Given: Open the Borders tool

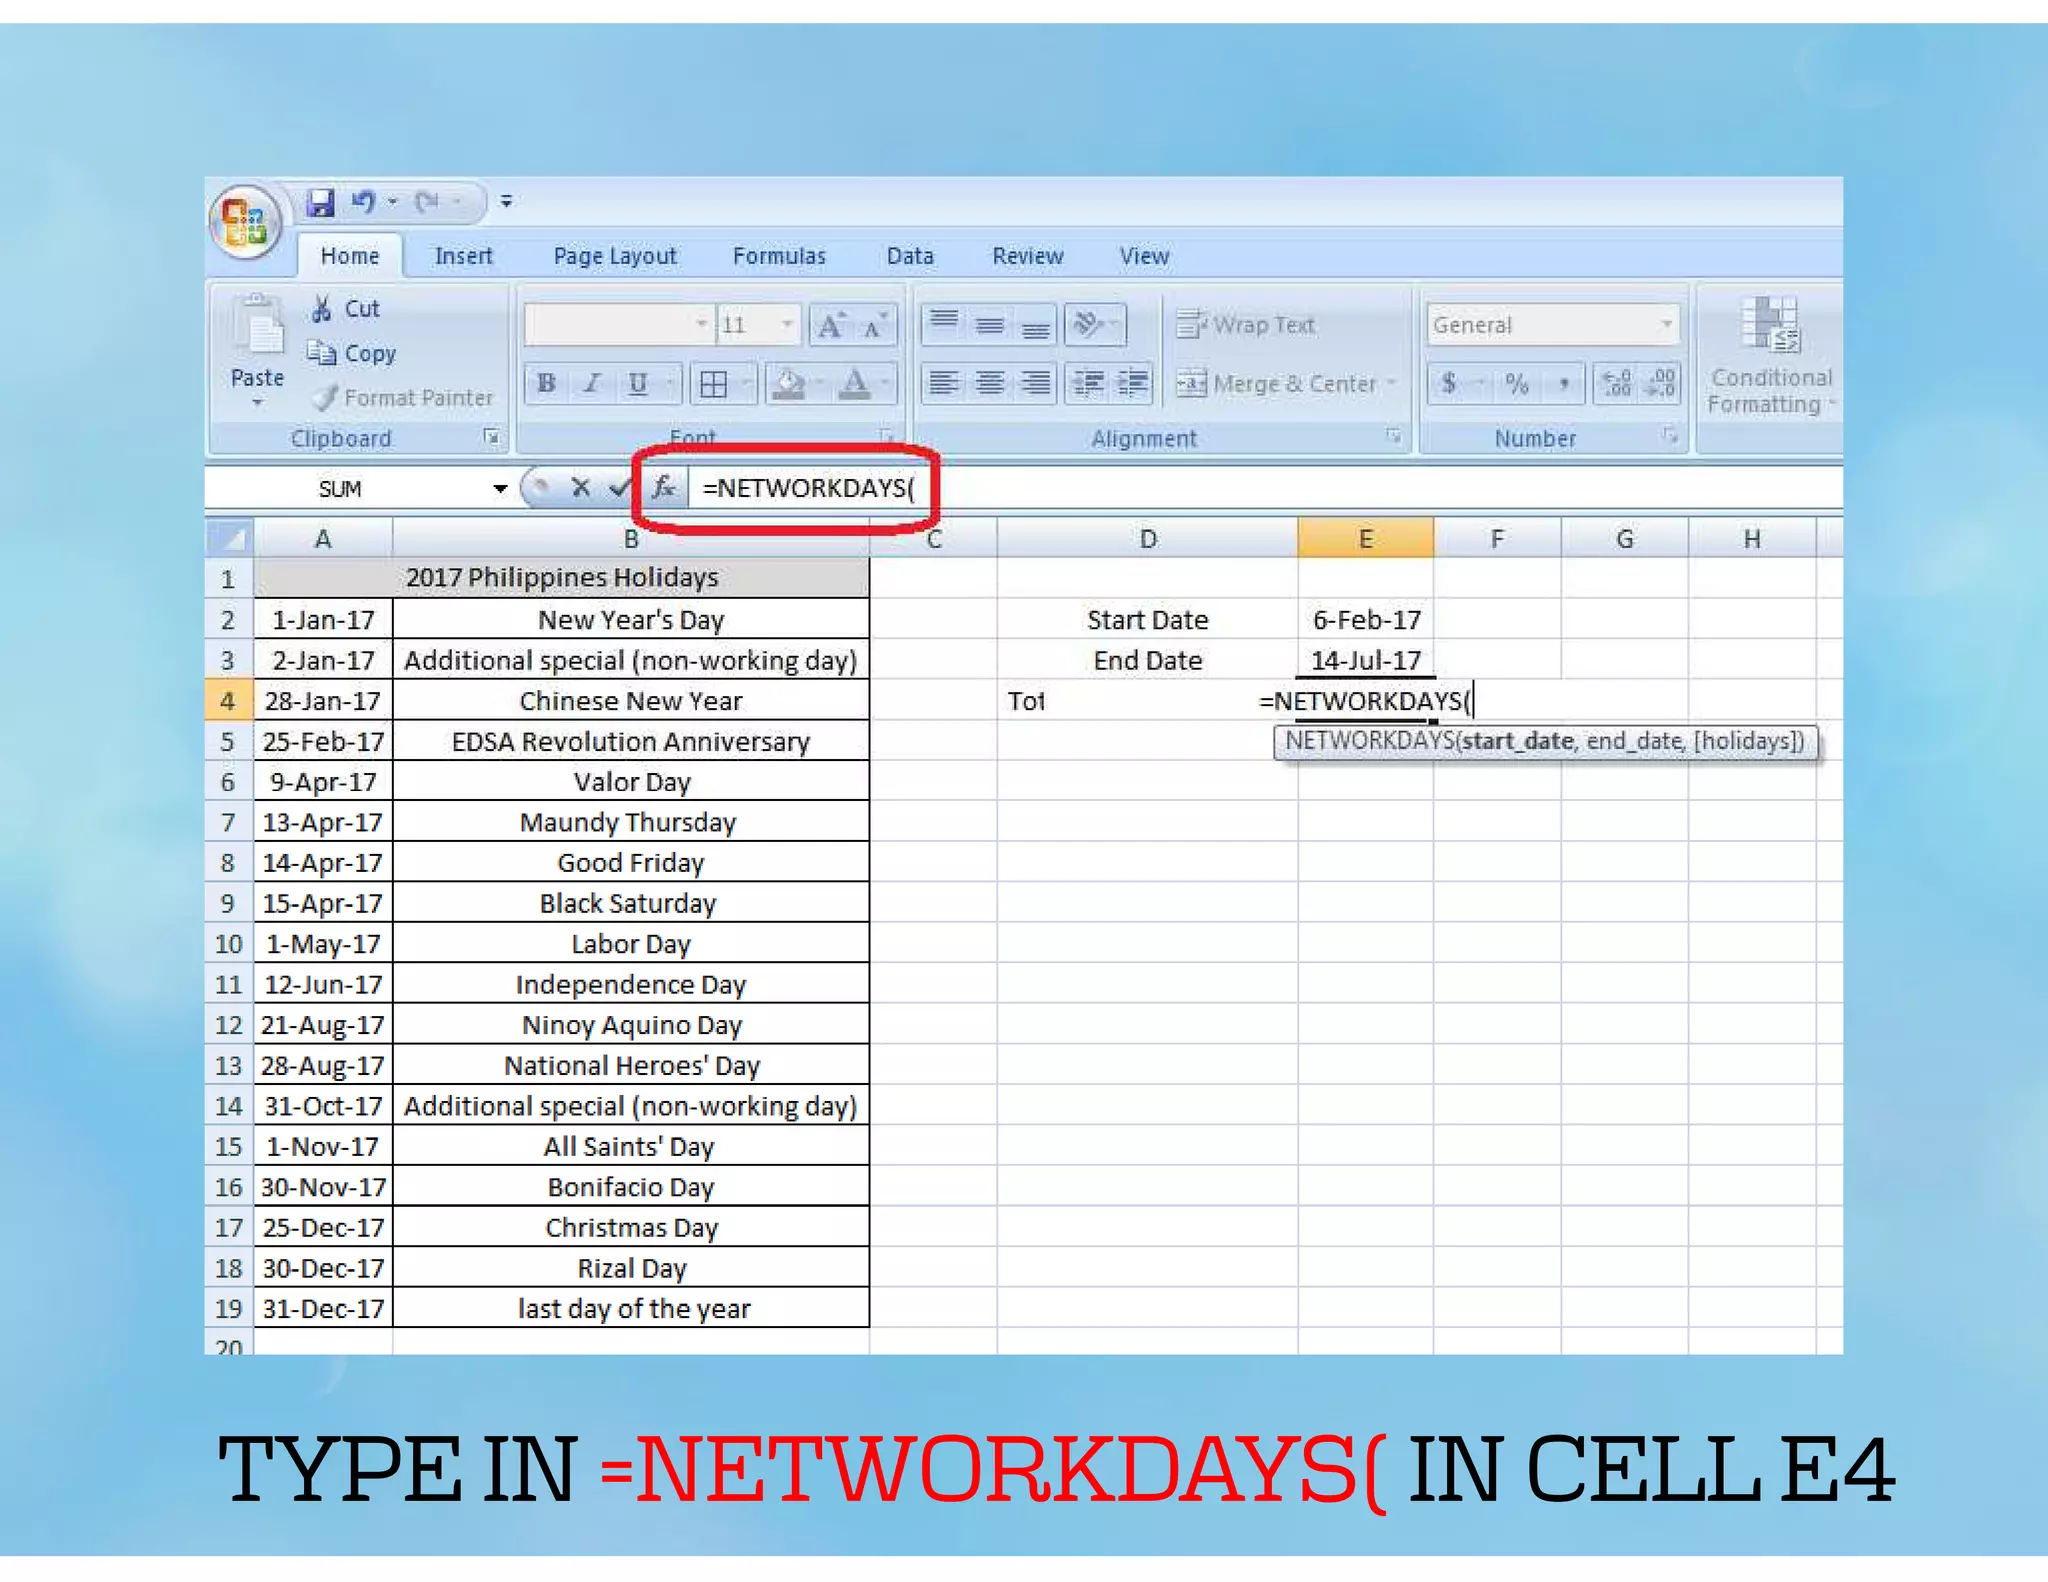Looking at the screenshot, I should pyautogui.click(x=714, y=384).
